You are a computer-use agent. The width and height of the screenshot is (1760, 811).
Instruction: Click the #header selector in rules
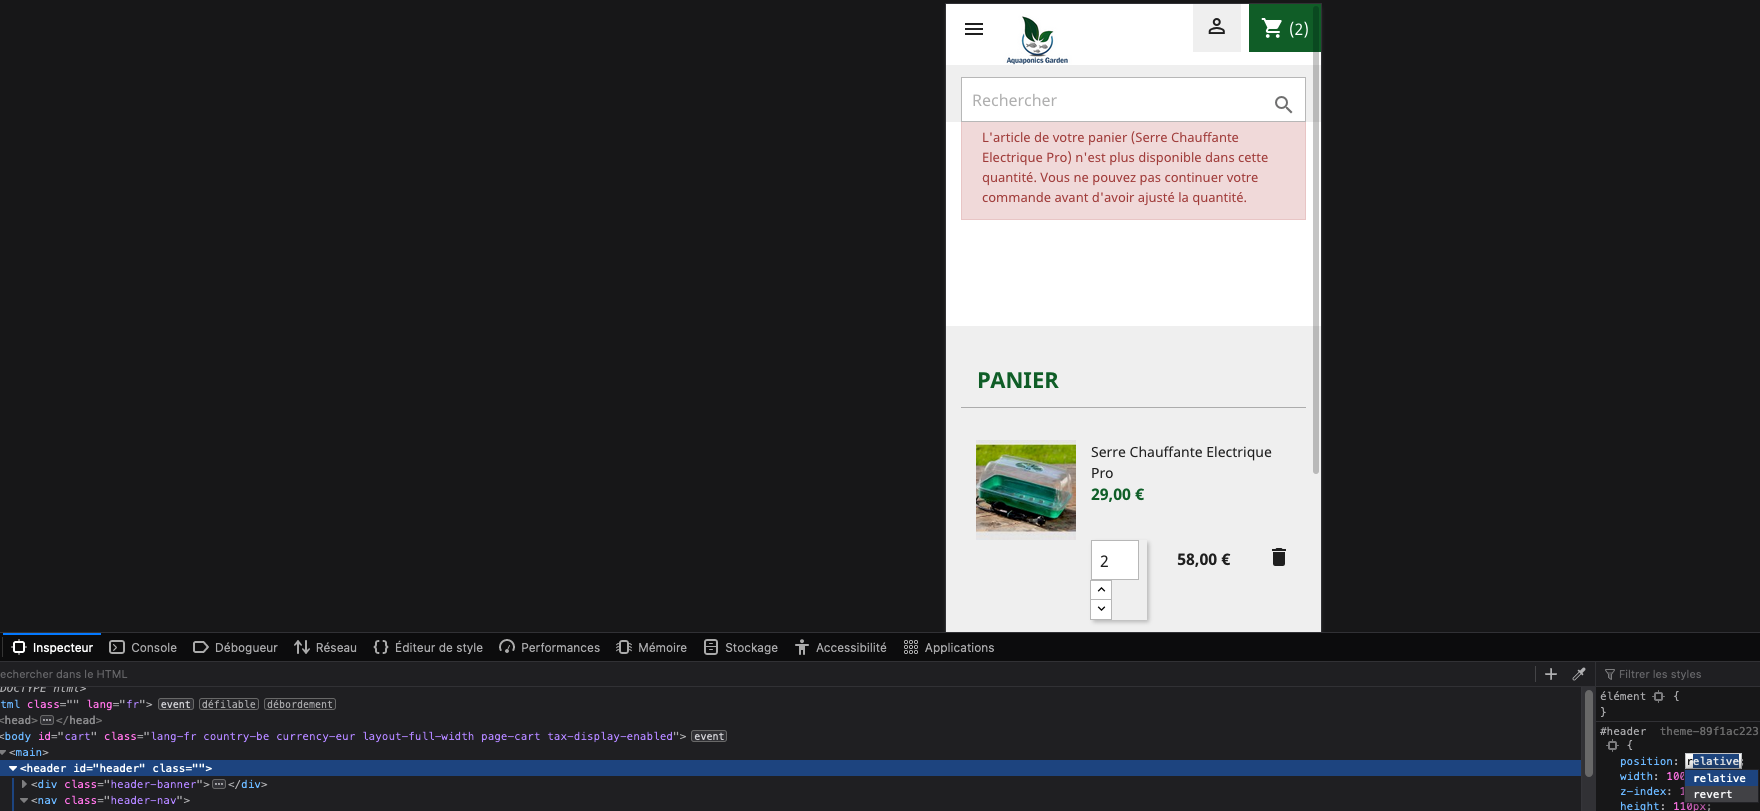pyautogui.click(x=1623, y=731)
